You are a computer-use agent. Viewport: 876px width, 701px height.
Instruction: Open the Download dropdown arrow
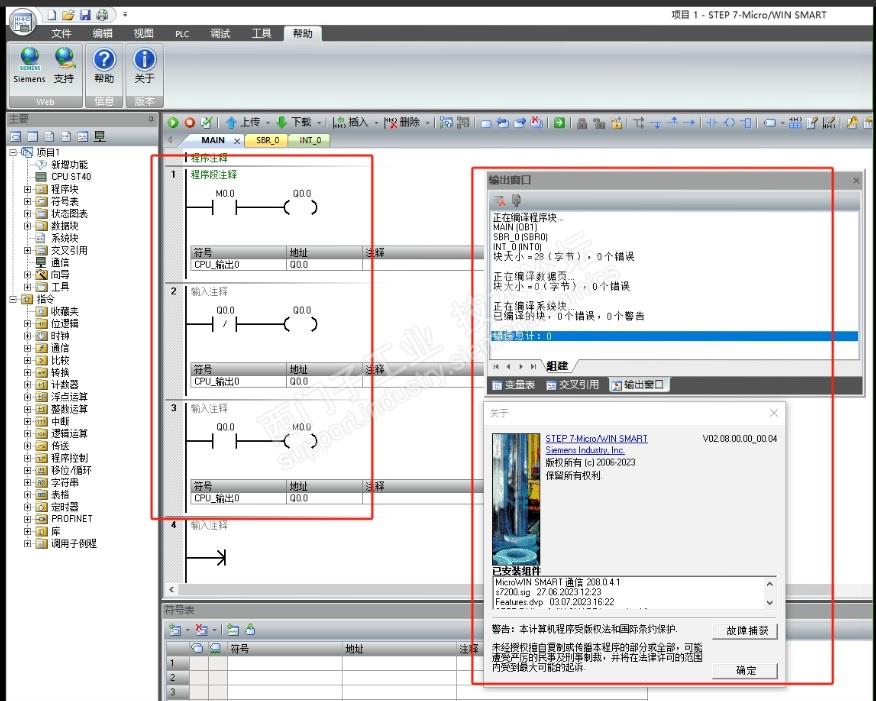pos(319,122)
